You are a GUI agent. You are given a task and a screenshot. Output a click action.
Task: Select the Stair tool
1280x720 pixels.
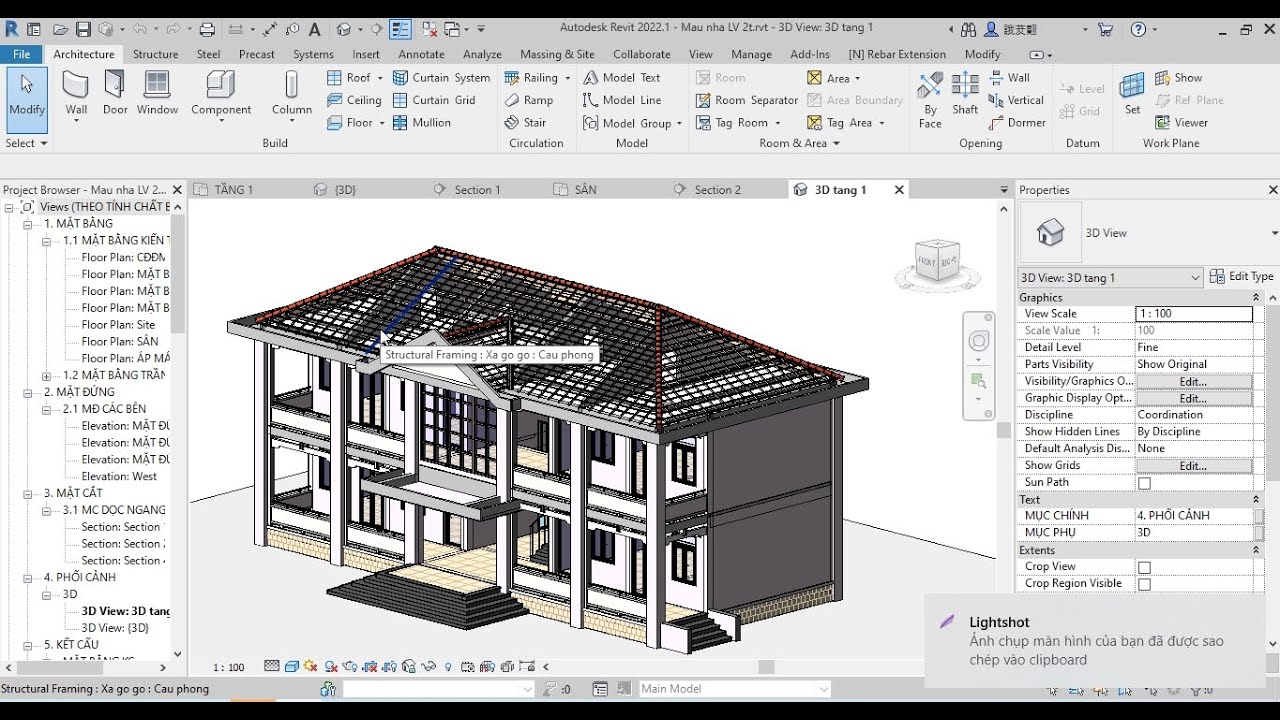[526, 122]
